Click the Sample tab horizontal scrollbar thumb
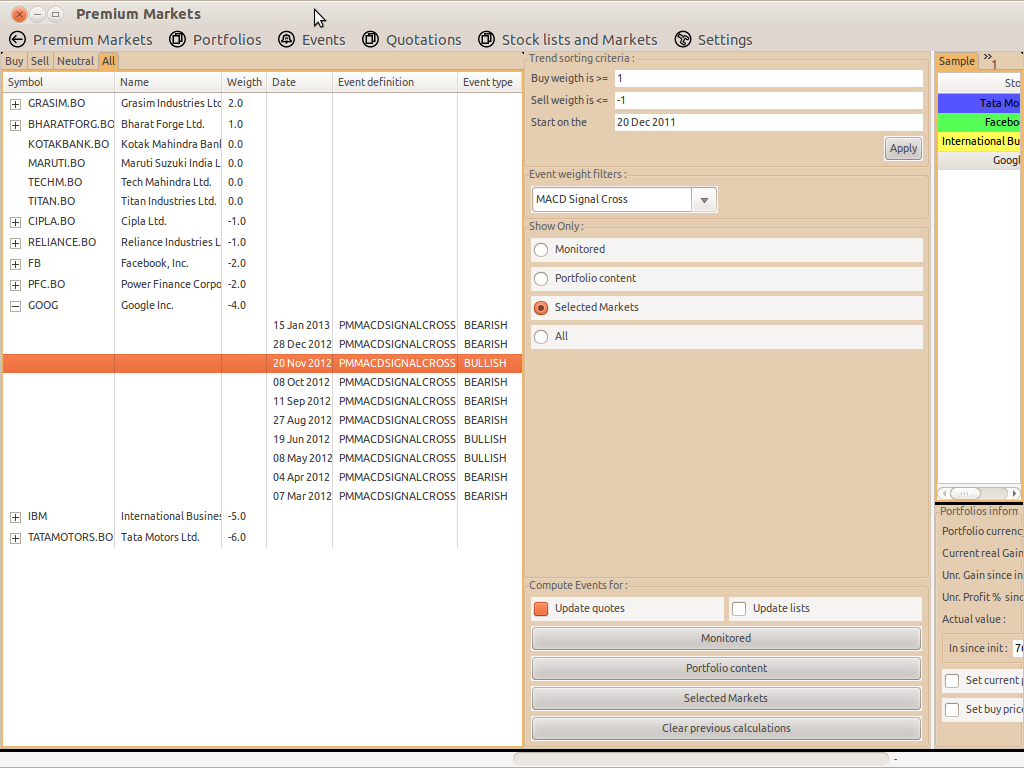Viewport: 1024px width, 768px height. (965, 493)
